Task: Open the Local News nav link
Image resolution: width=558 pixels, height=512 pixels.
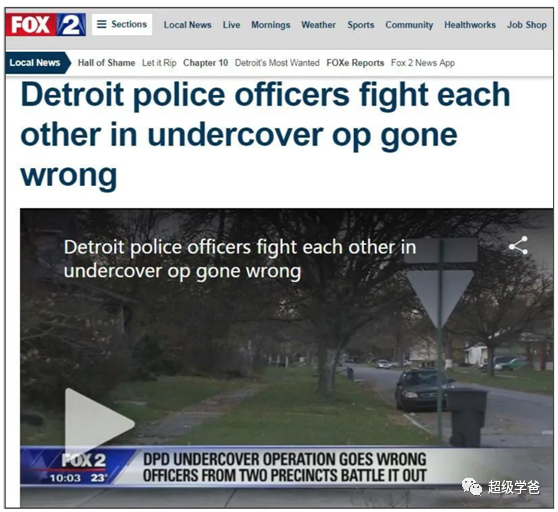Action: 188,25
